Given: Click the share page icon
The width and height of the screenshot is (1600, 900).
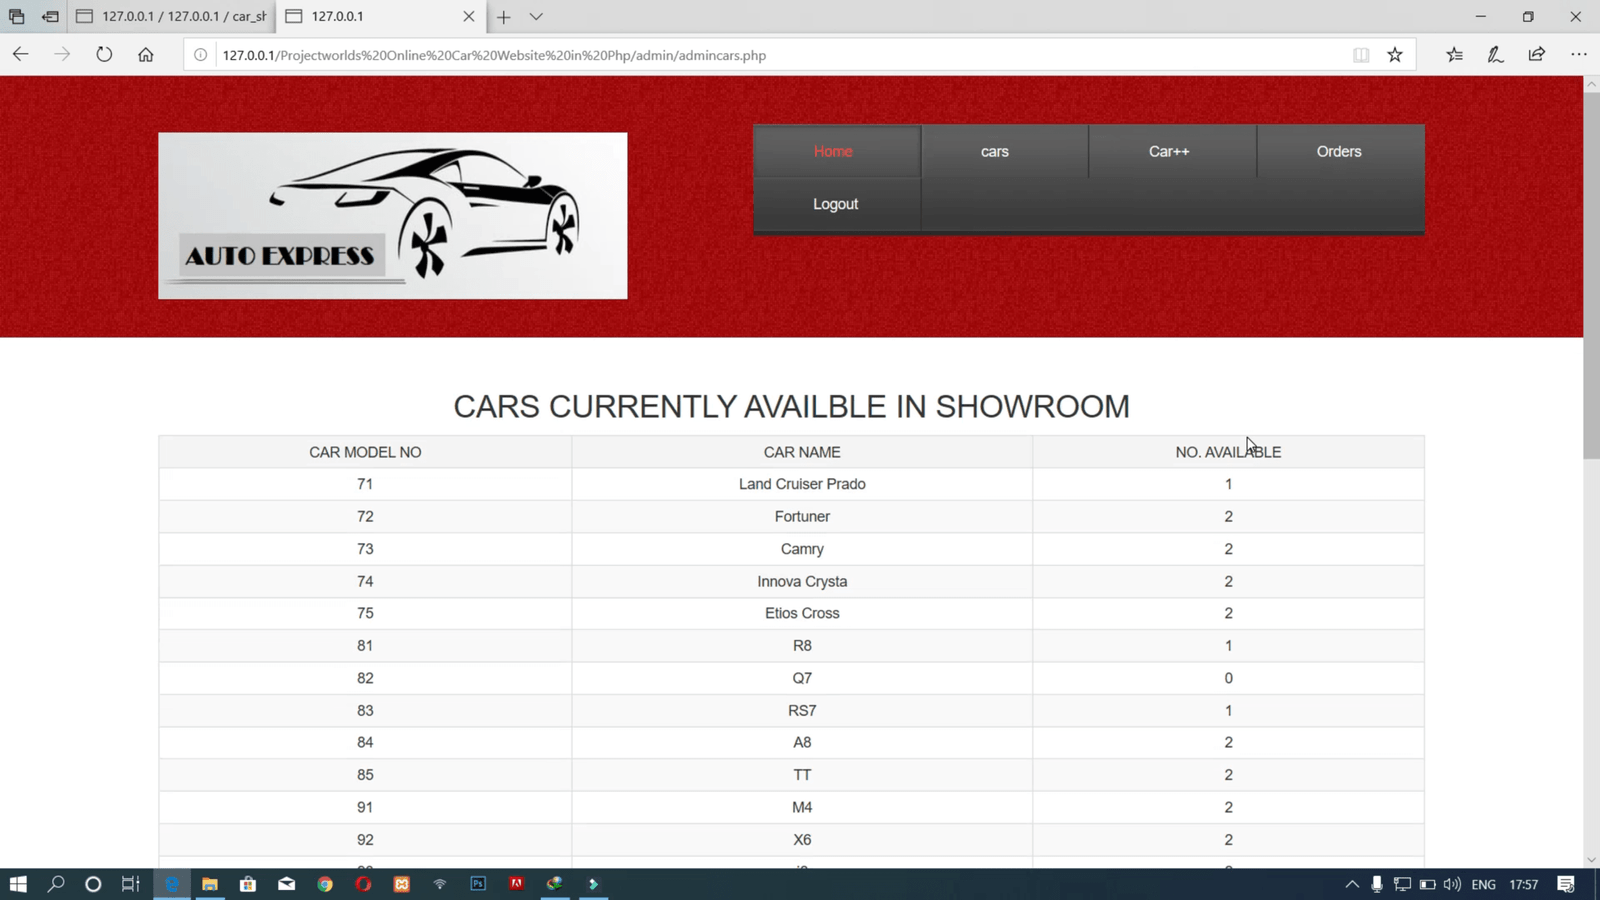Looking at the screenshot, I should [x=1537, y=55].
